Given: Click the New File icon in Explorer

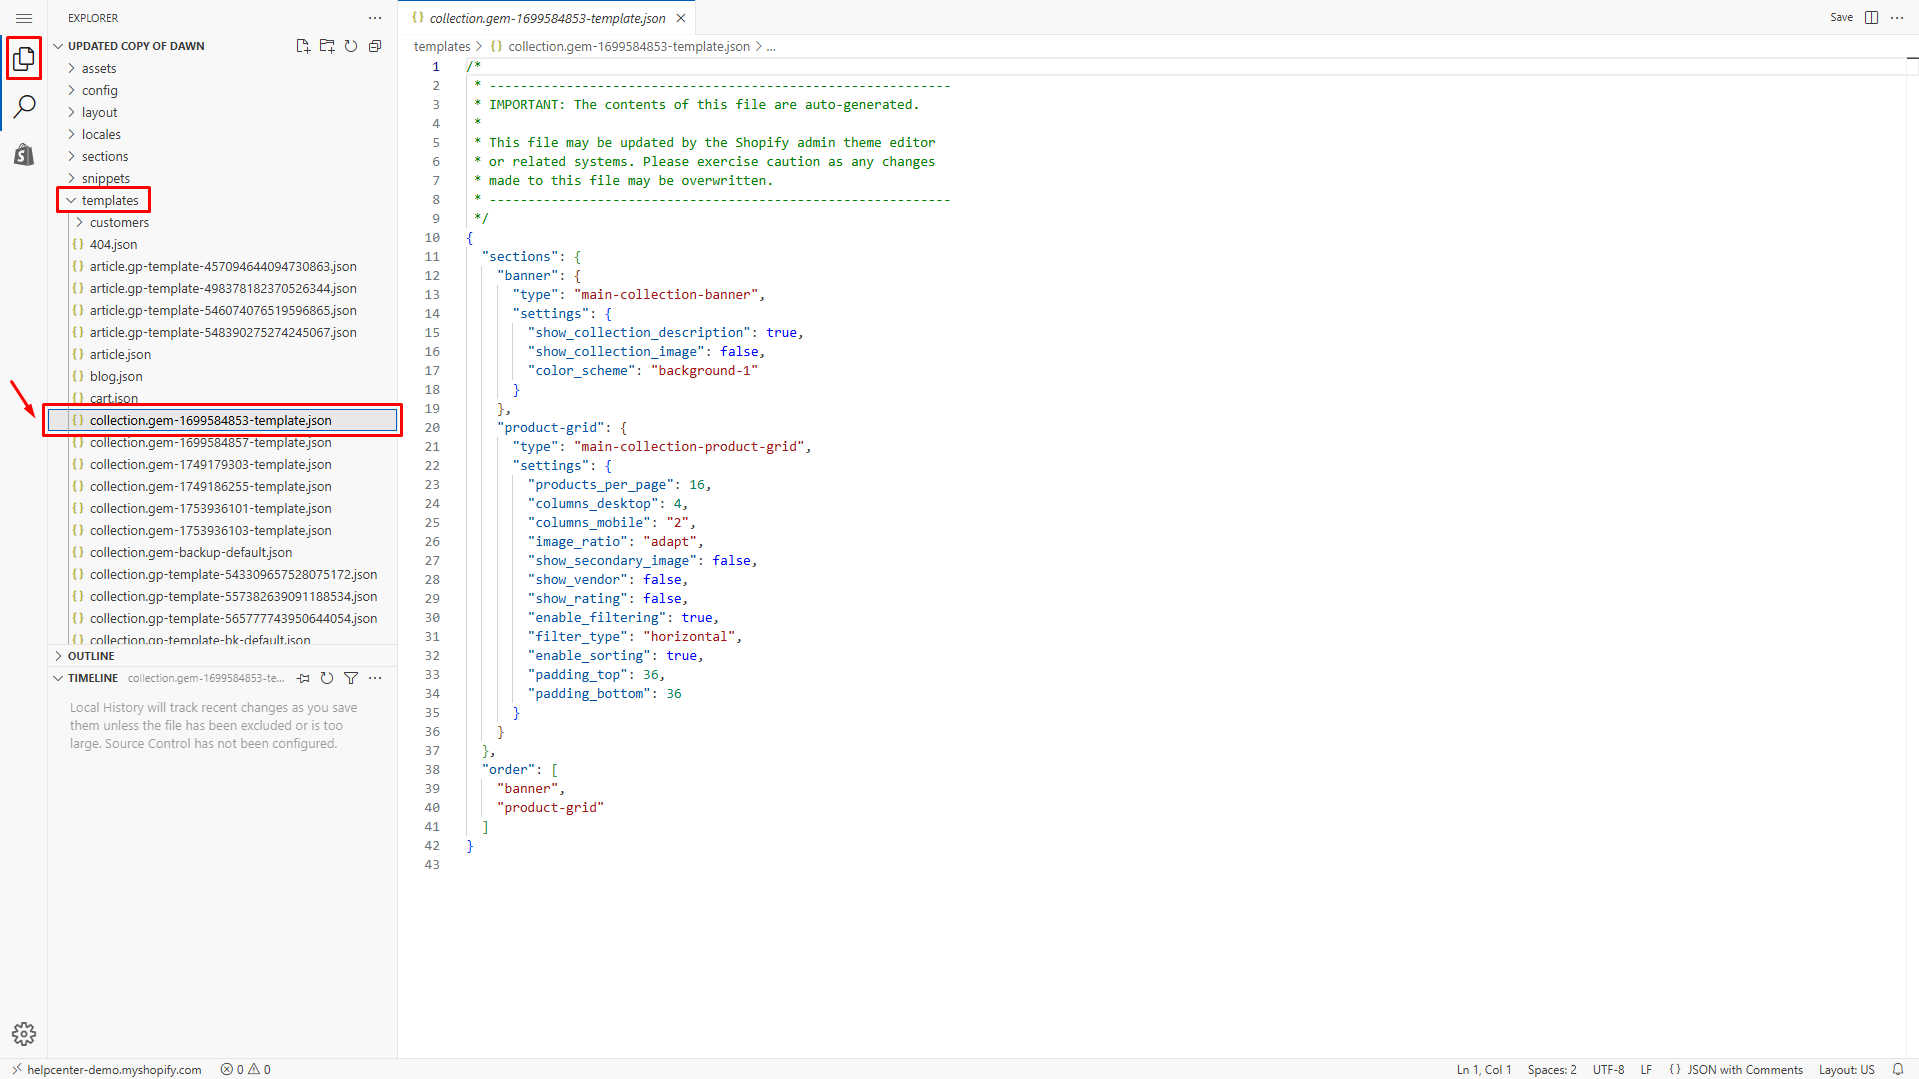Looking at the screenshot, I should 303,46.
